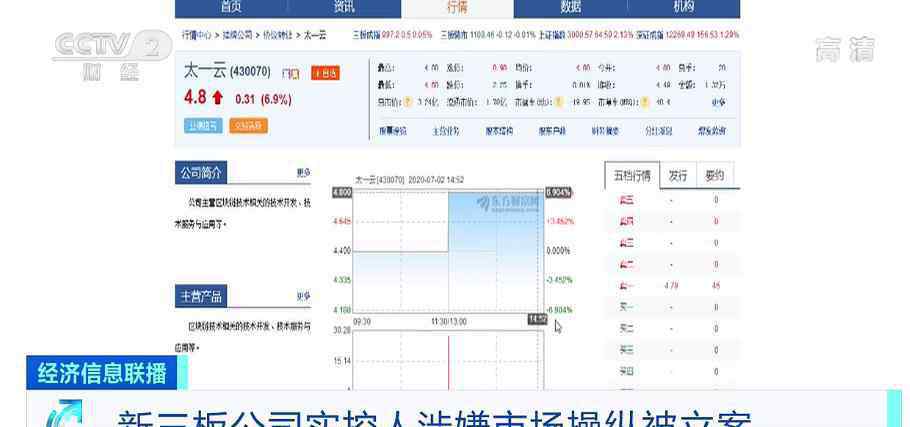The image size is (910, 427).
Task: Click the orange button under the price change
Action: point(248,125)
